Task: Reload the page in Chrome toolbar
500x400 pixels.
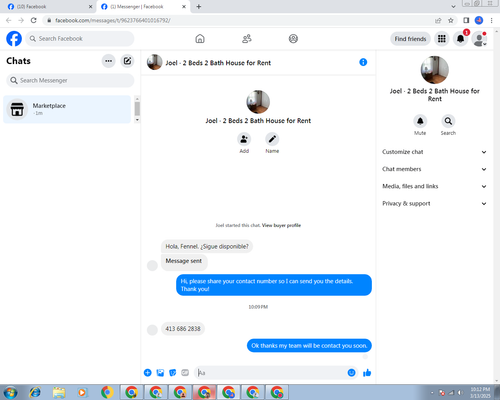Action: [34, 20]
